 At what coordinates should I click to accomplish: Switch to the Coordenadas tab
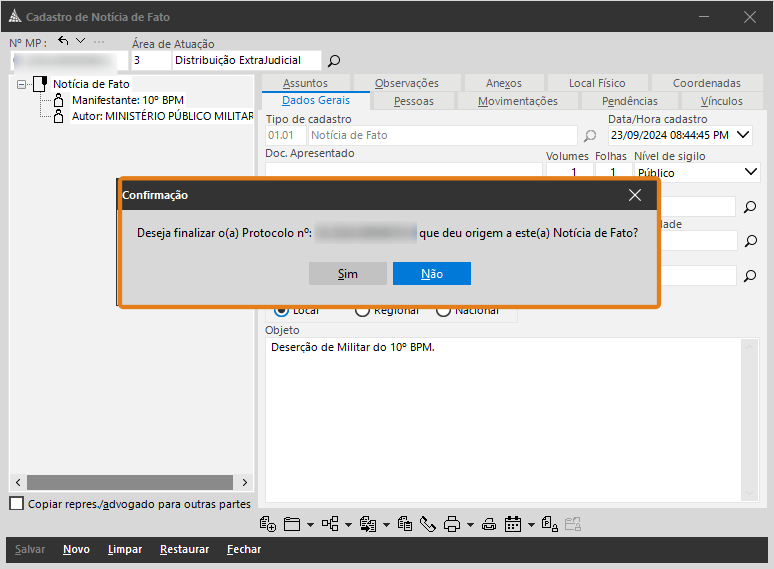coord(707,83)
